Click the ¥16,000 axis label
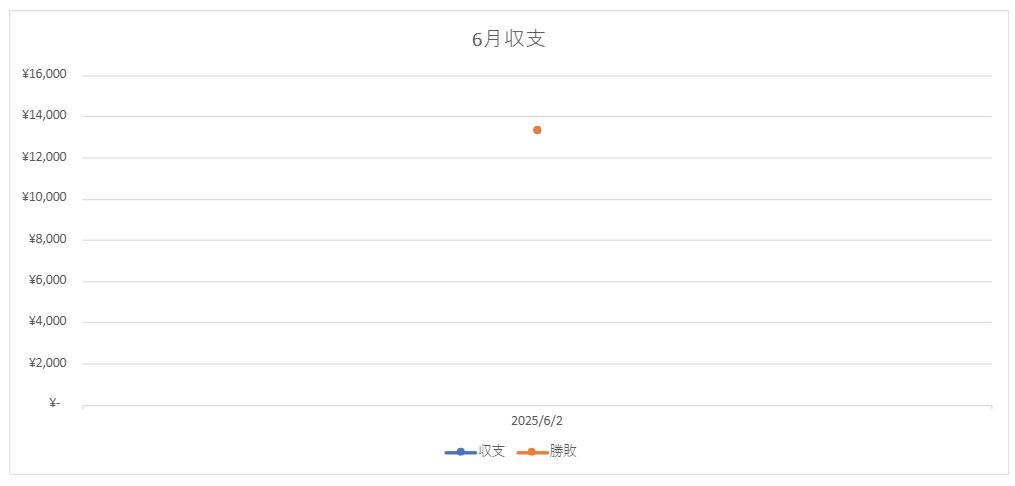Image resolution: width=1015 pixels, height=486 pixels. coord(44,74)
